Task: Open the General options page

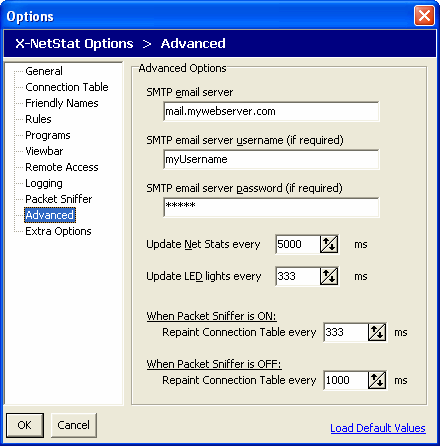Action: [44, 71]
